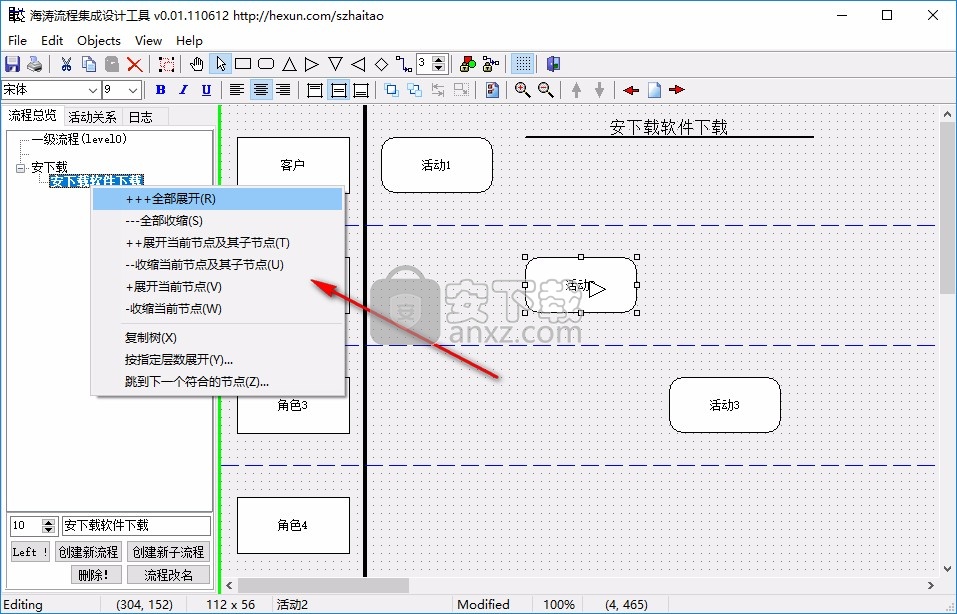Select the Rectangle shape tool
The height and width of the screenshot is (614, 957).
tap(243, 64)
